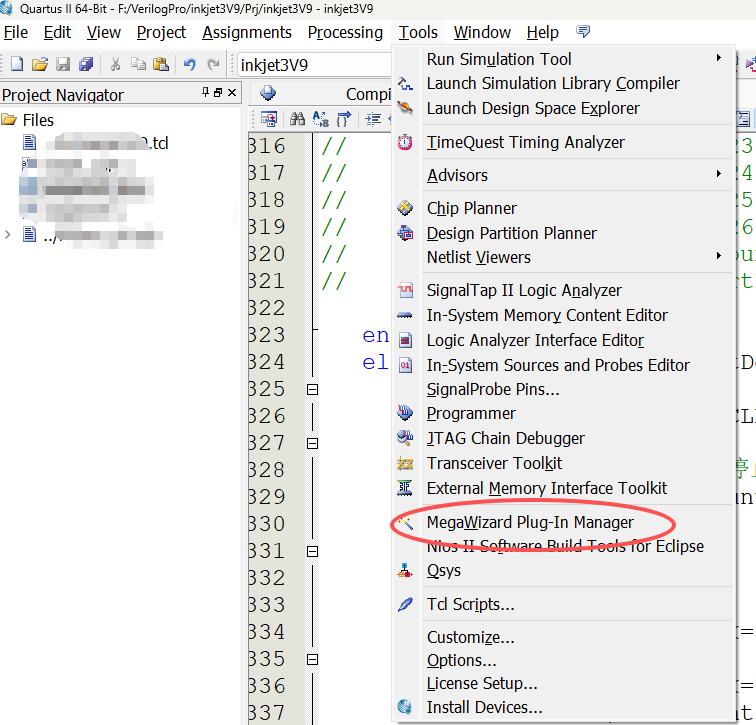The height and width of the screenshot is (725, 756).
Task: Click the Find and Replace icon in editor toolbar
Action: click(321, 119)
